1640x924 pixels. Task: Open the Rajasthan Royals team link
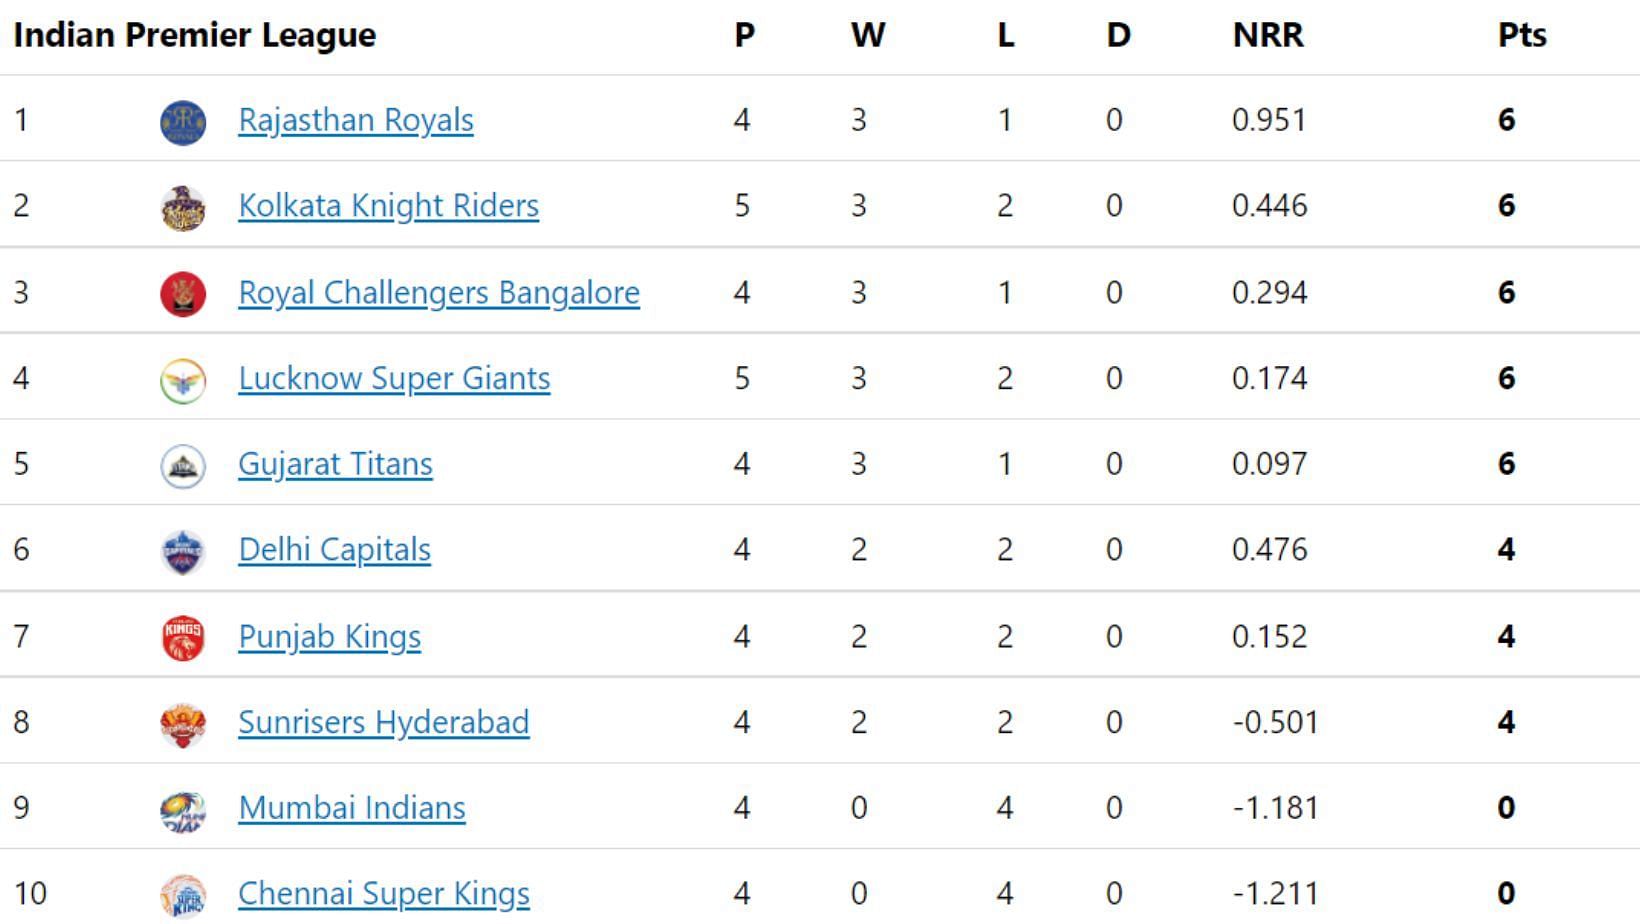click(356, 120)
